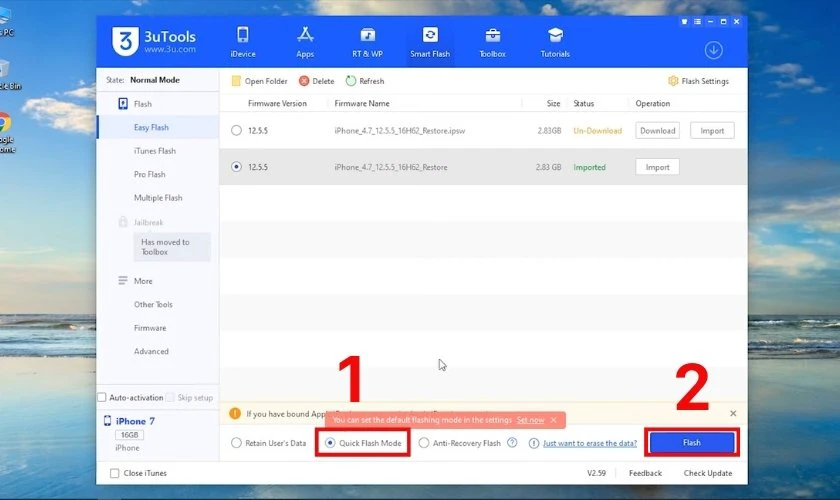Screen dimensions: 840x500
Task: Click the Download button for un-downloaded firmware
Action: click(657, 130)
